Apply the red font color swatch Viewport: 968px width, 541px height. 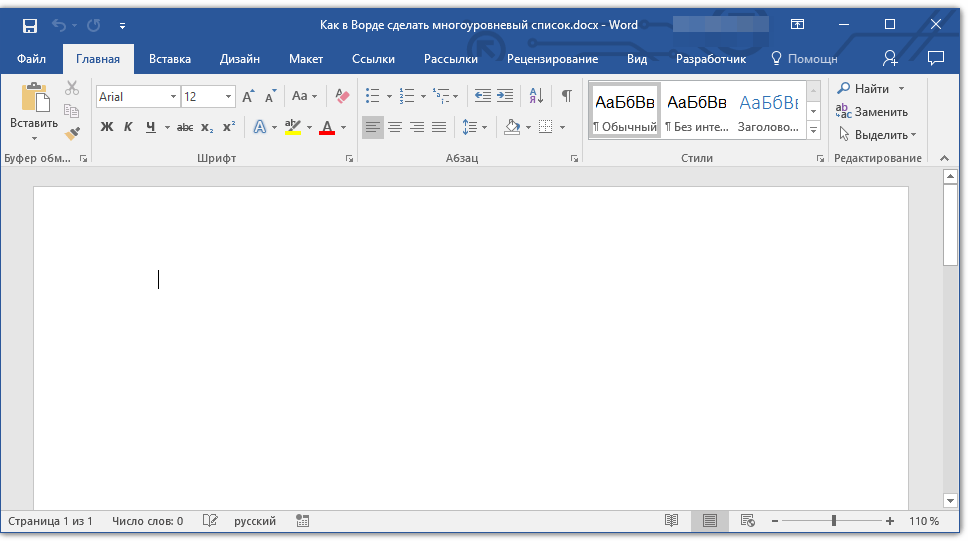coord(326,127)
